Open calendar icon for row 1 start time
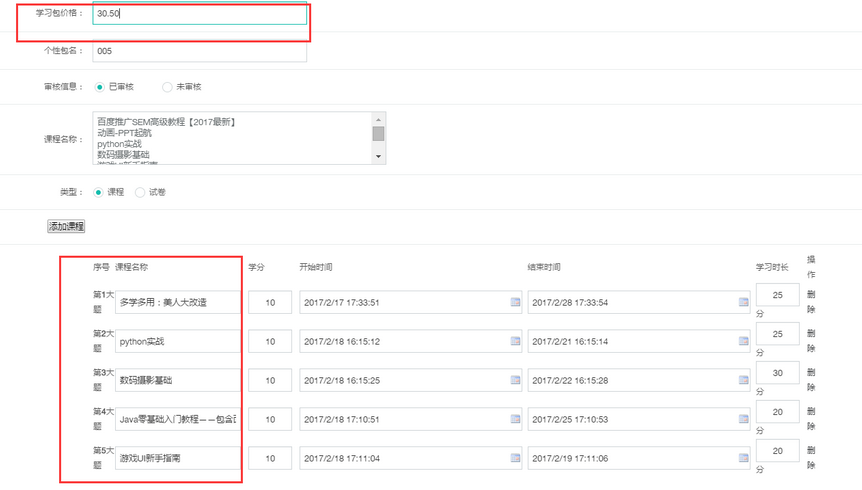The width and height of the screenshot is (862, 490). (x=515, y=302)
